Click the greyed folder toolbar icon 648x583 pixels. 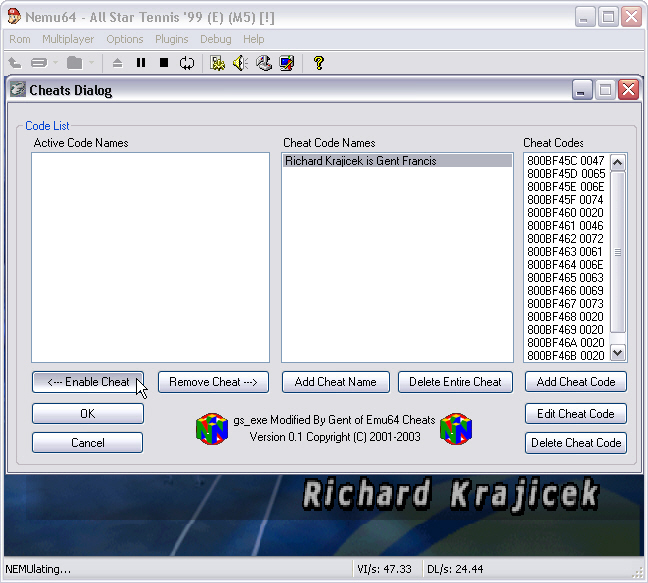pyautogui.click(x=75, y=63)
